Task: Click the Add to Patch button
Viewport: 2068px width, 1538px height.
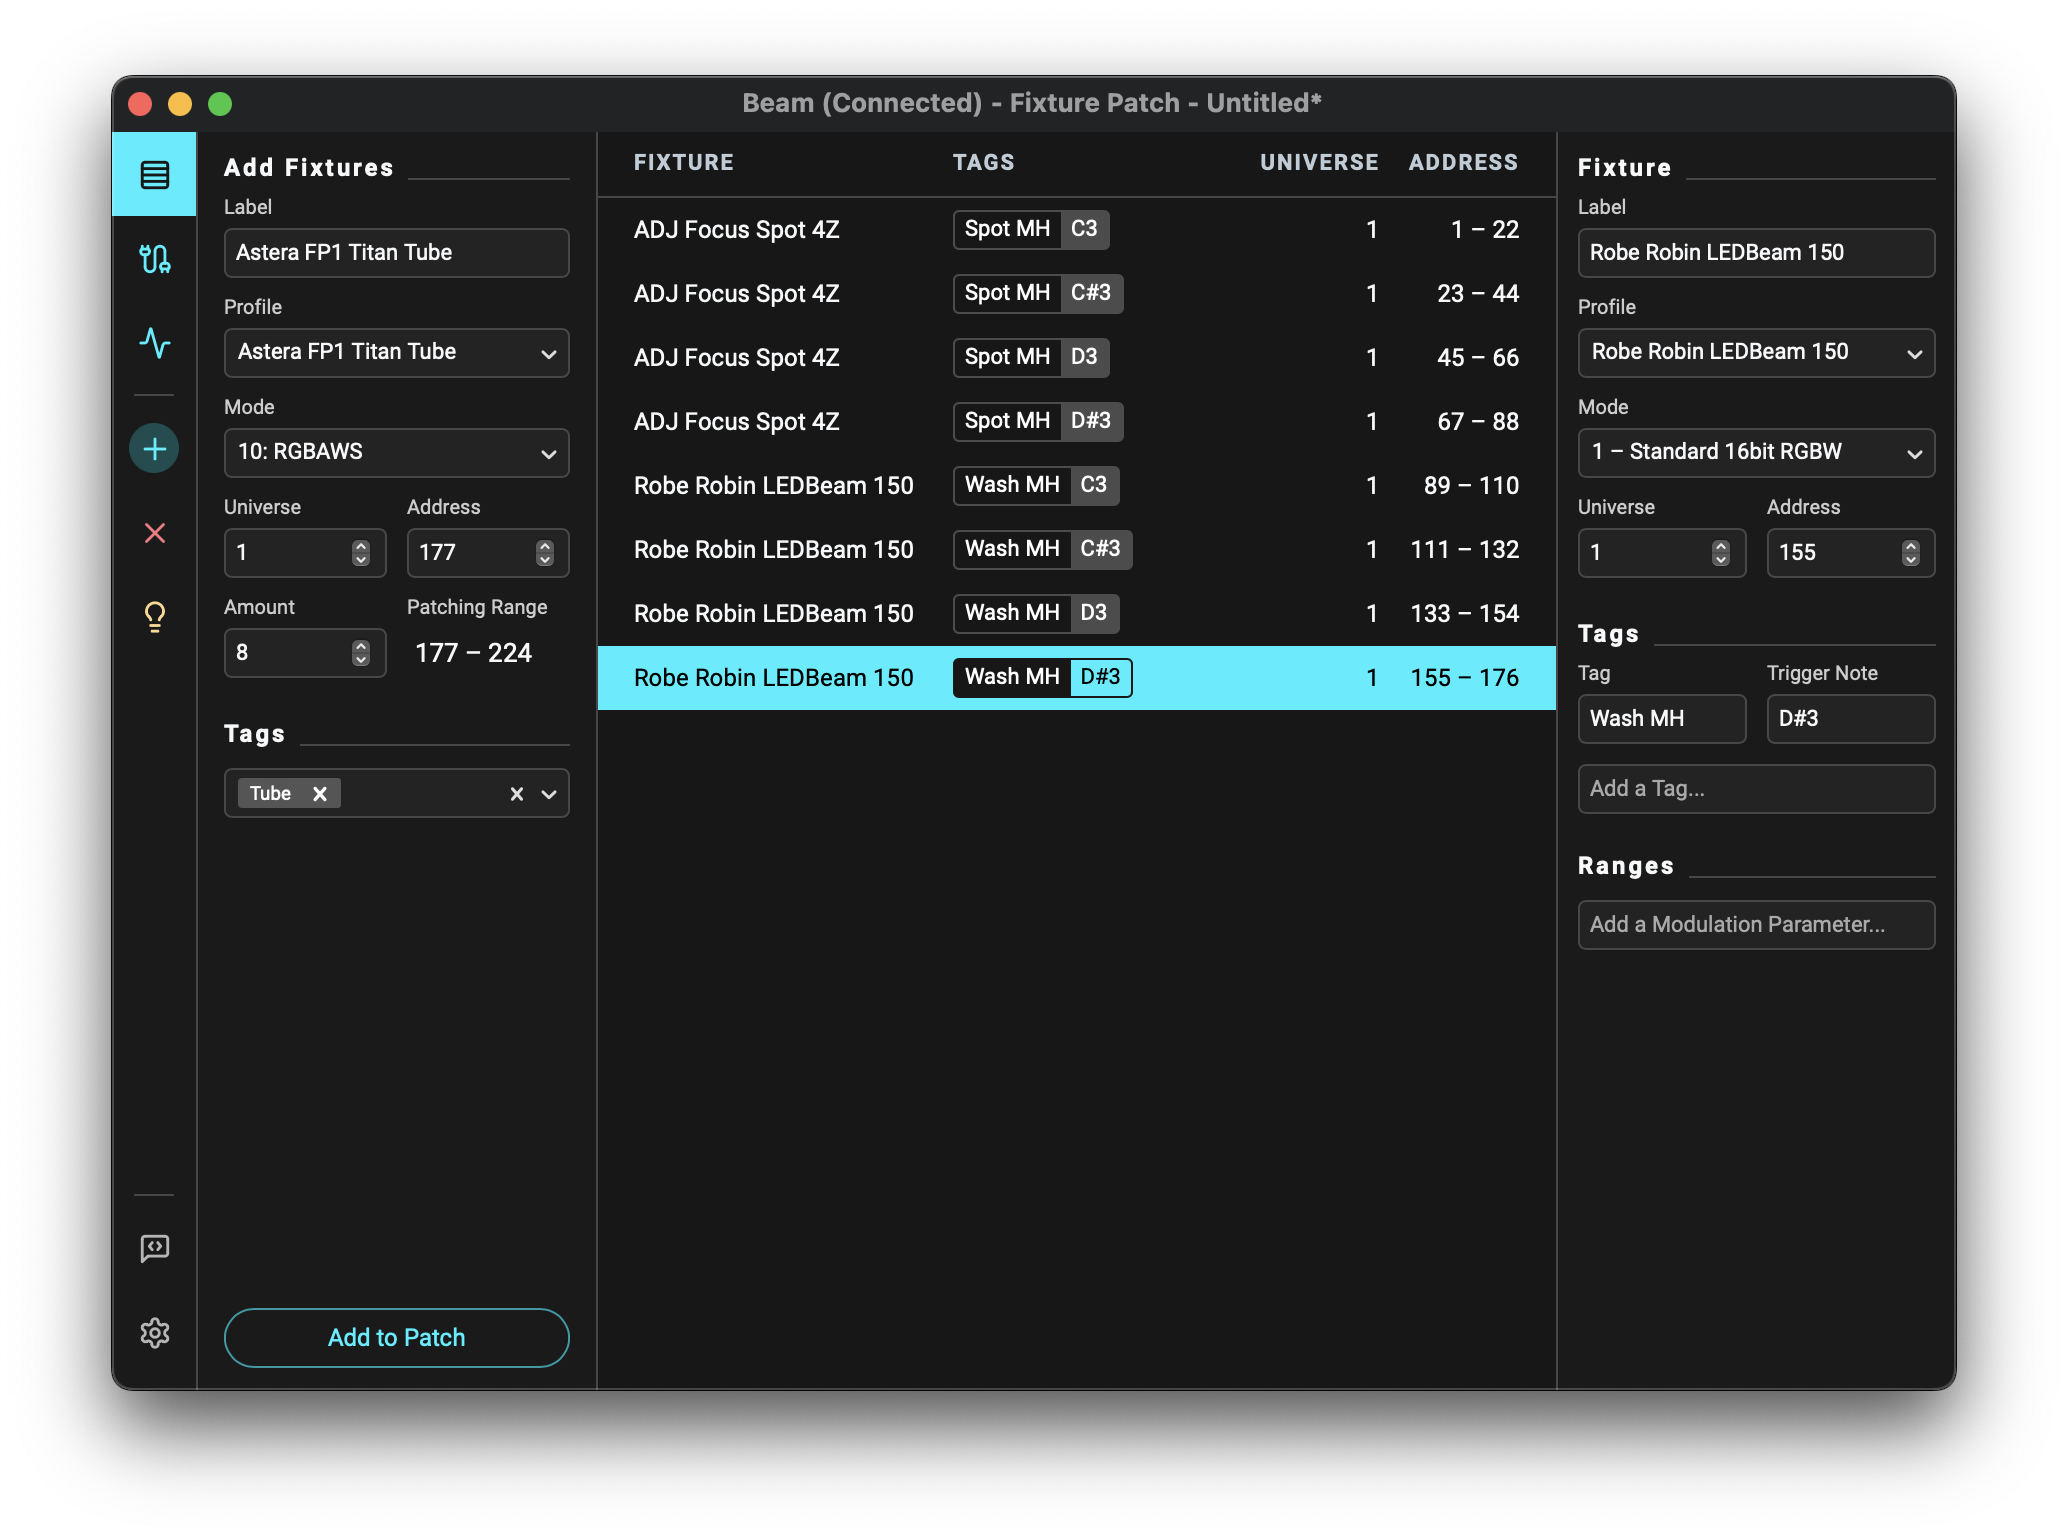Action: pyautogui.click(x=397, y=1337)
